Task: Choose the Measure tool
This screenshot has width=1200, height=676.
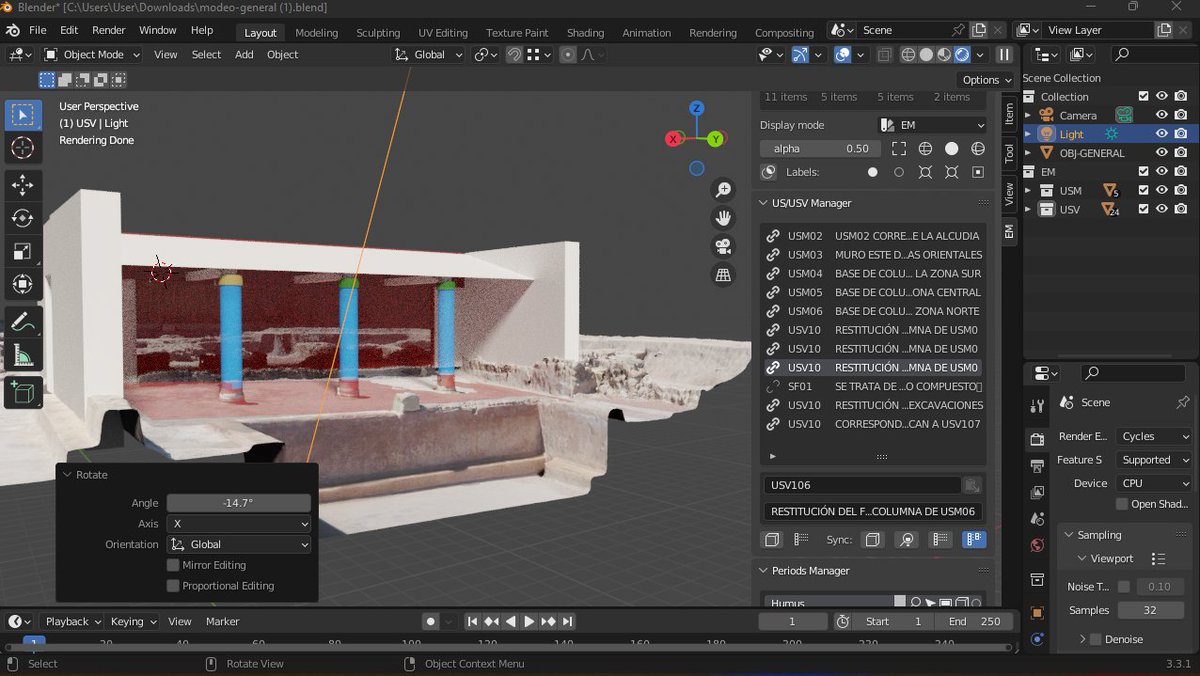Action: pos(22,355)
